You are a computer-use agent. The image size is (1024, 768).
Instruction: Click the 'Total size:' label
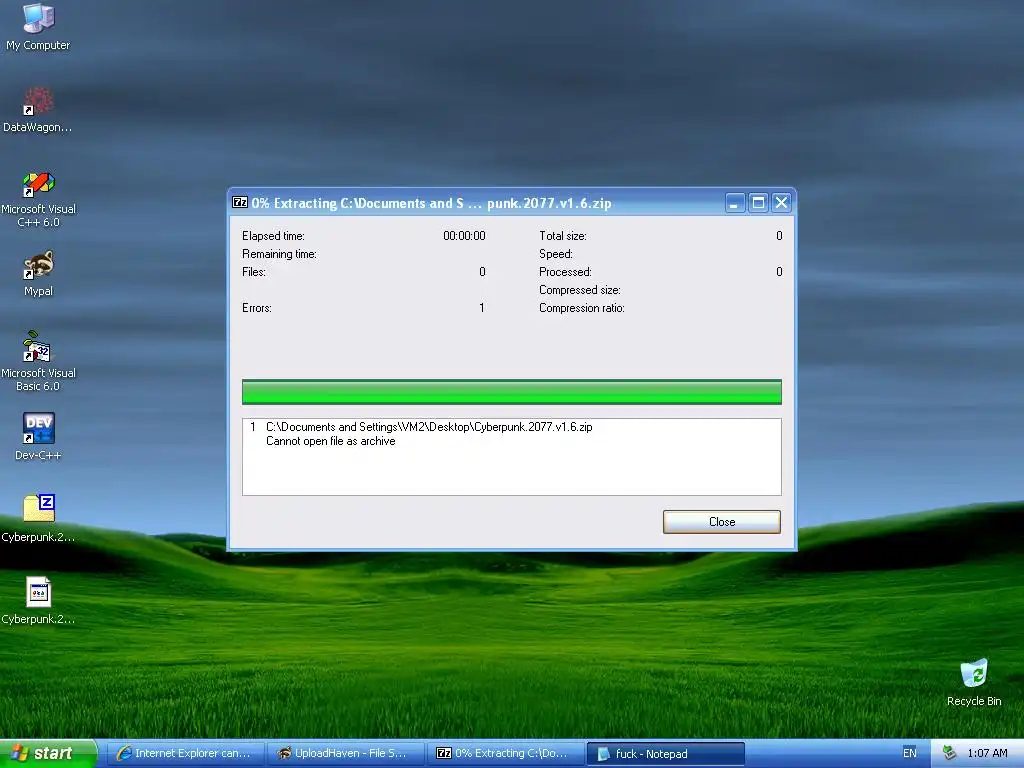[562, 236]
